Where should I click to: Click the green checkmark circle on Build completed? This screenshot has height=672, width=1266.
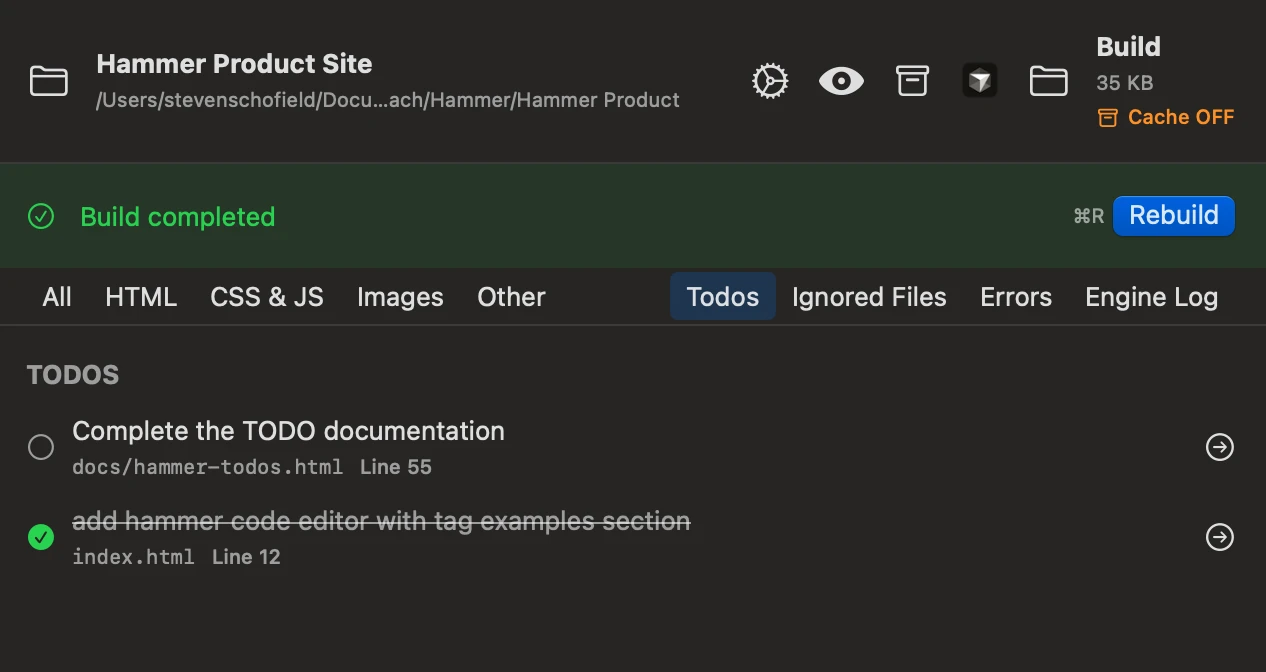point(41,215)
